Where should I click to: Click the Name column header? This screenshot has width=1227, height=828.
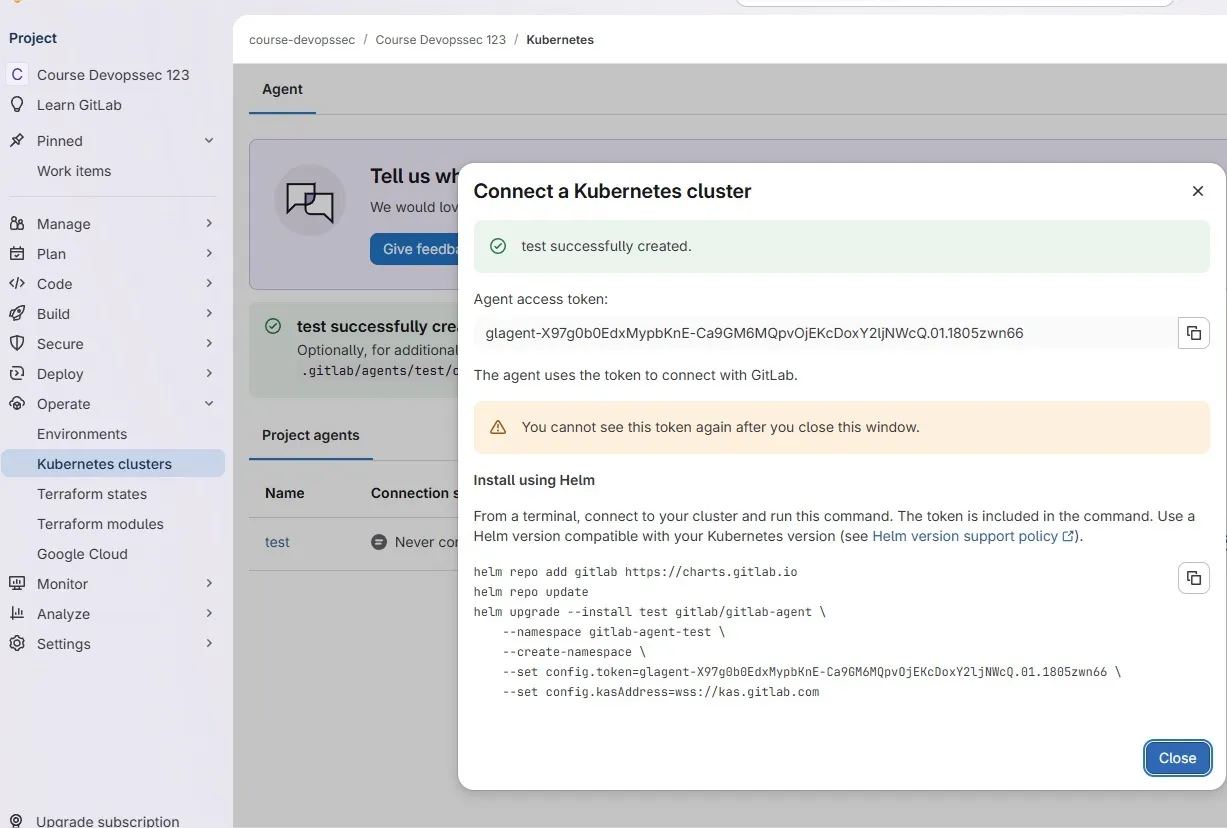pos(285,493)
